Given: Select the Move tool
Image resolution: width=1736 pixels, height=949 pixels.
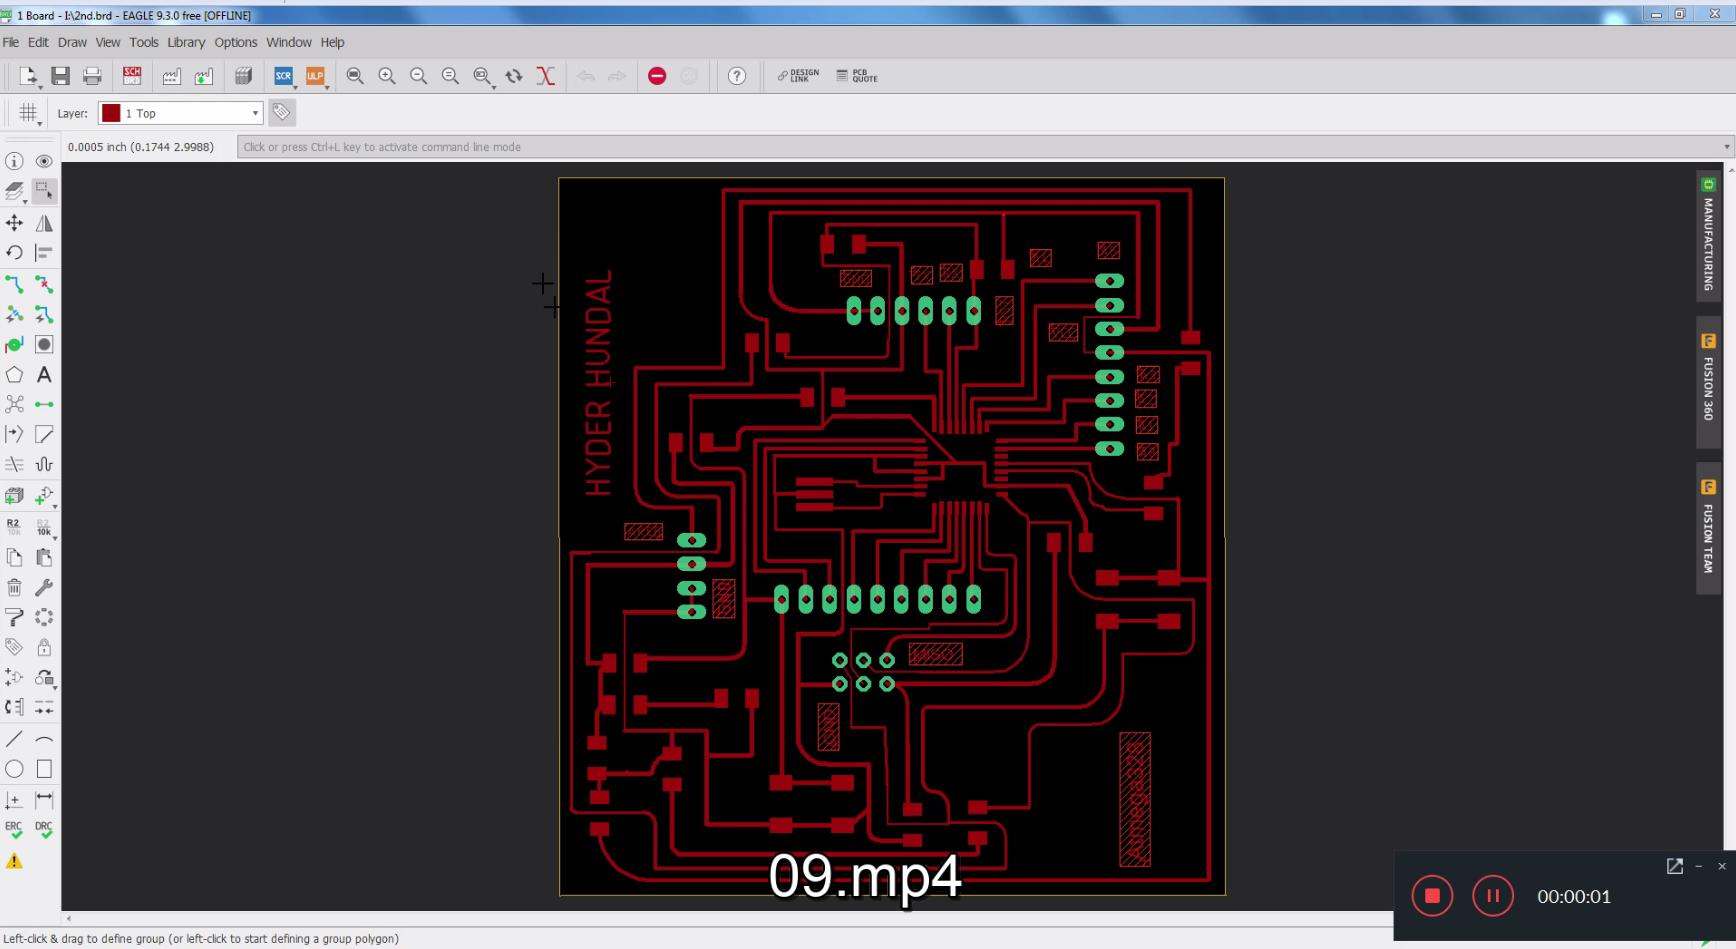Looking at the screenshot, I should (14, 223).
